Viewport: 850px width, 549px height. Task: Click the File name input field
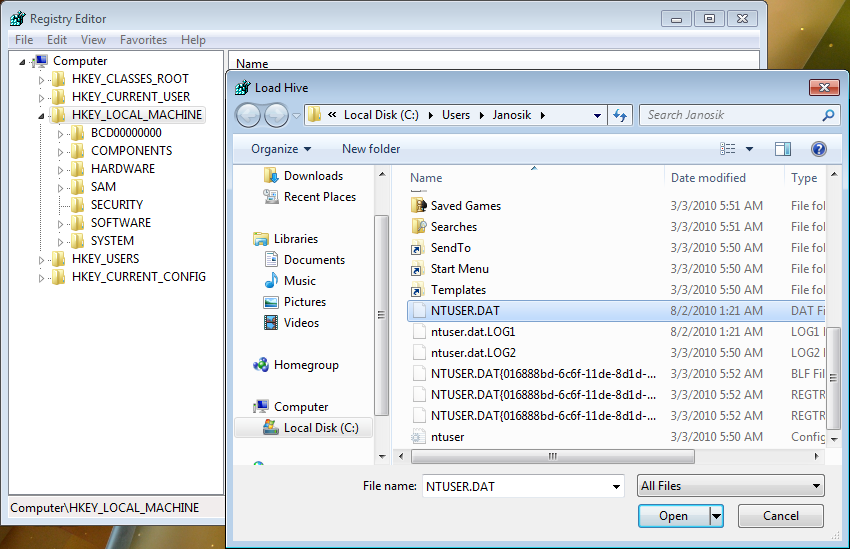click(x=516, y=487)
